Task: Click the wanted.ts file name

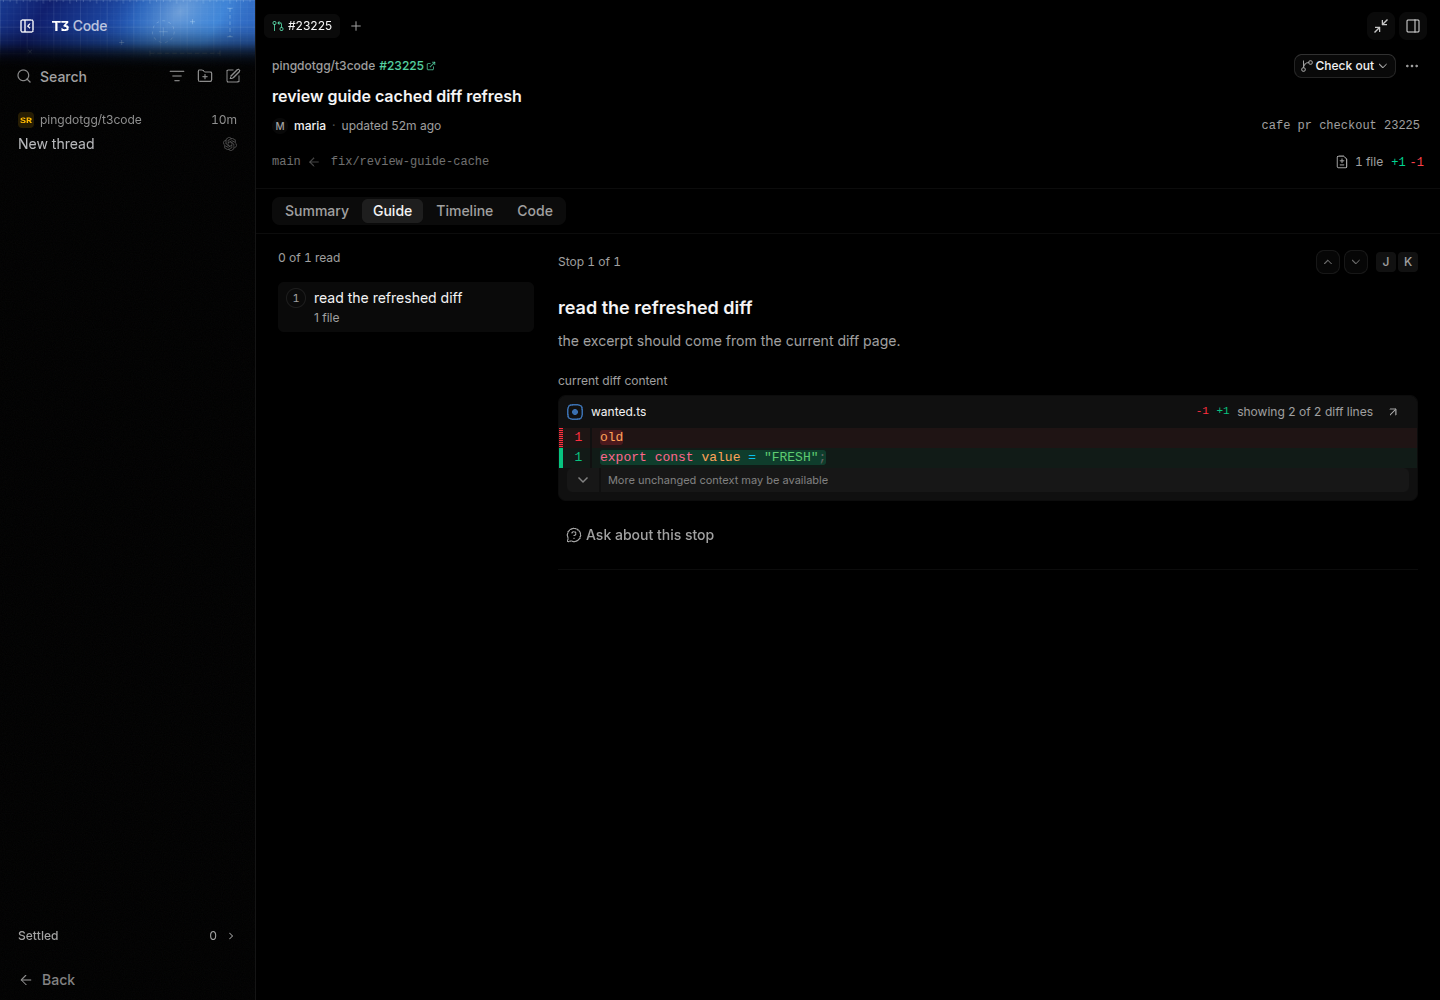Action: [618, 412]
